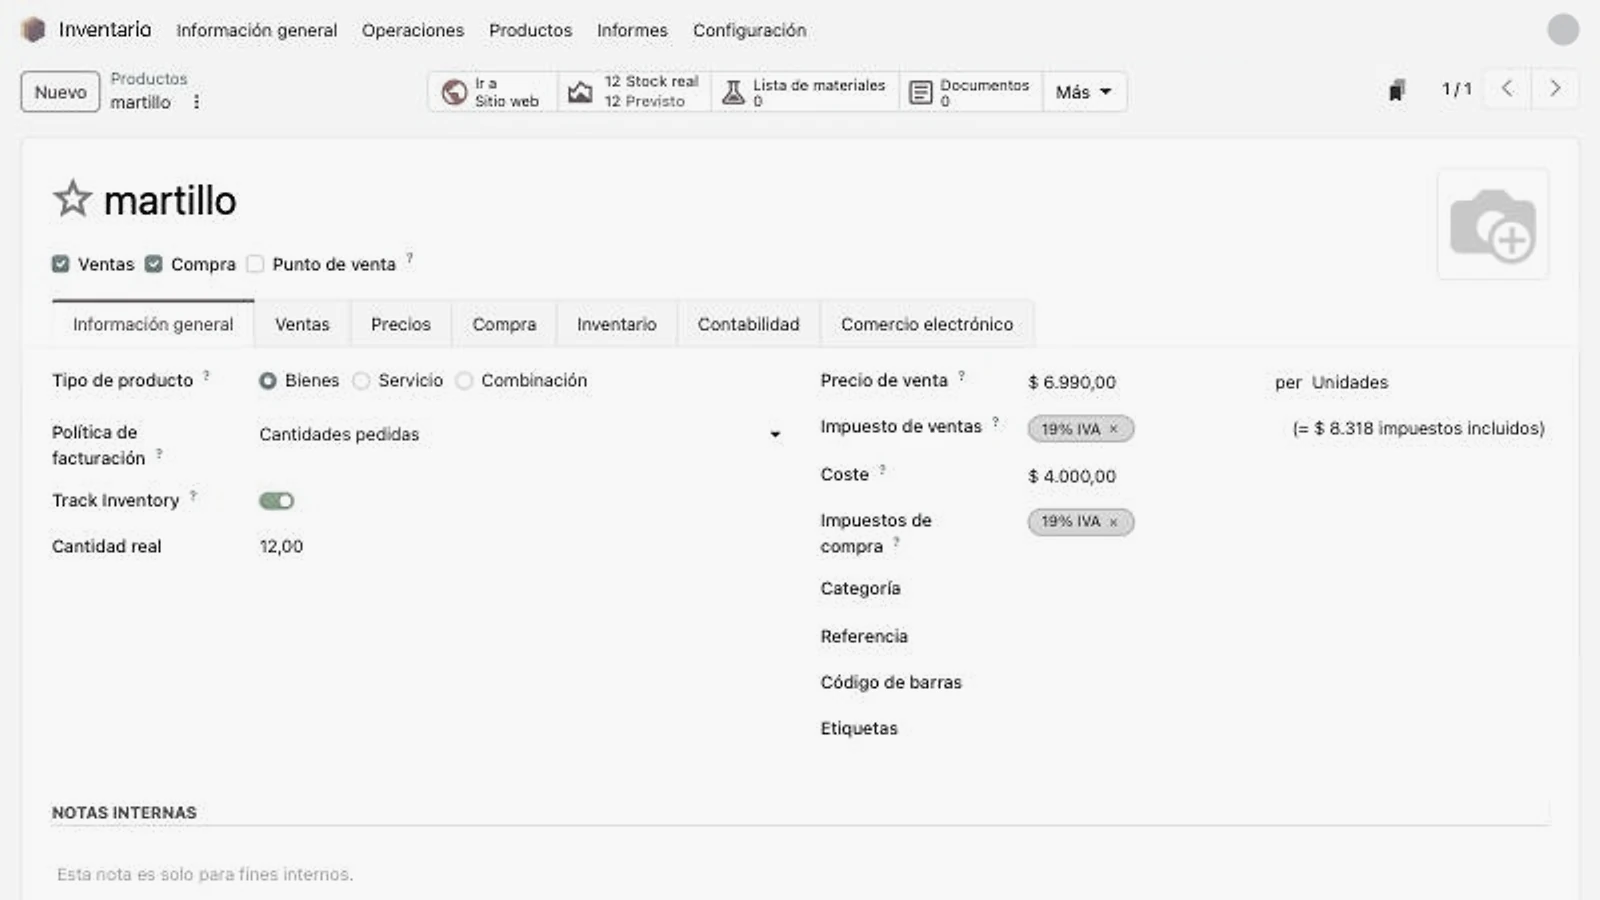Viewport: 1600px width, 900px height.
Task: Click the Documentos 0 button
Action: pos(971,92)
